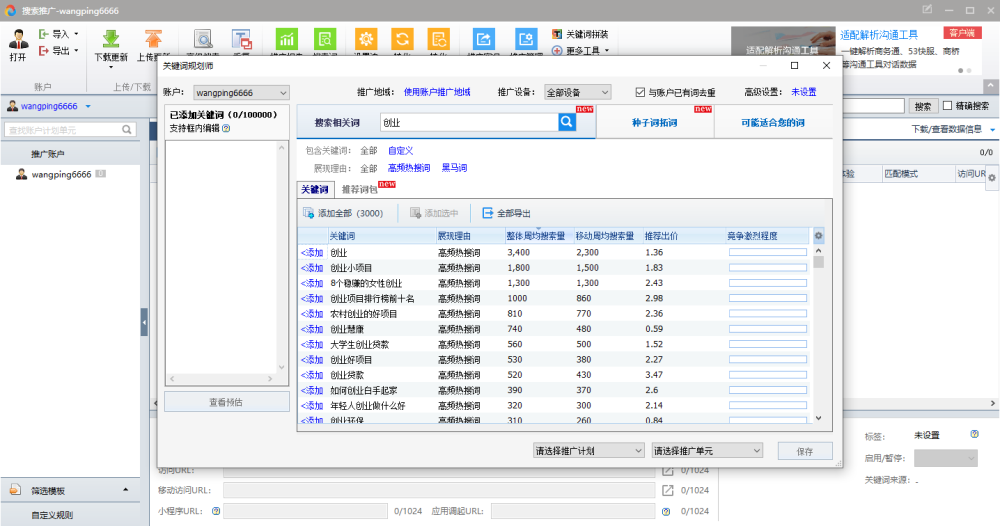Click the 搜索相关词 keyword input field
The width and height of the screenshot is (1000, 526).
click(469, 122)
